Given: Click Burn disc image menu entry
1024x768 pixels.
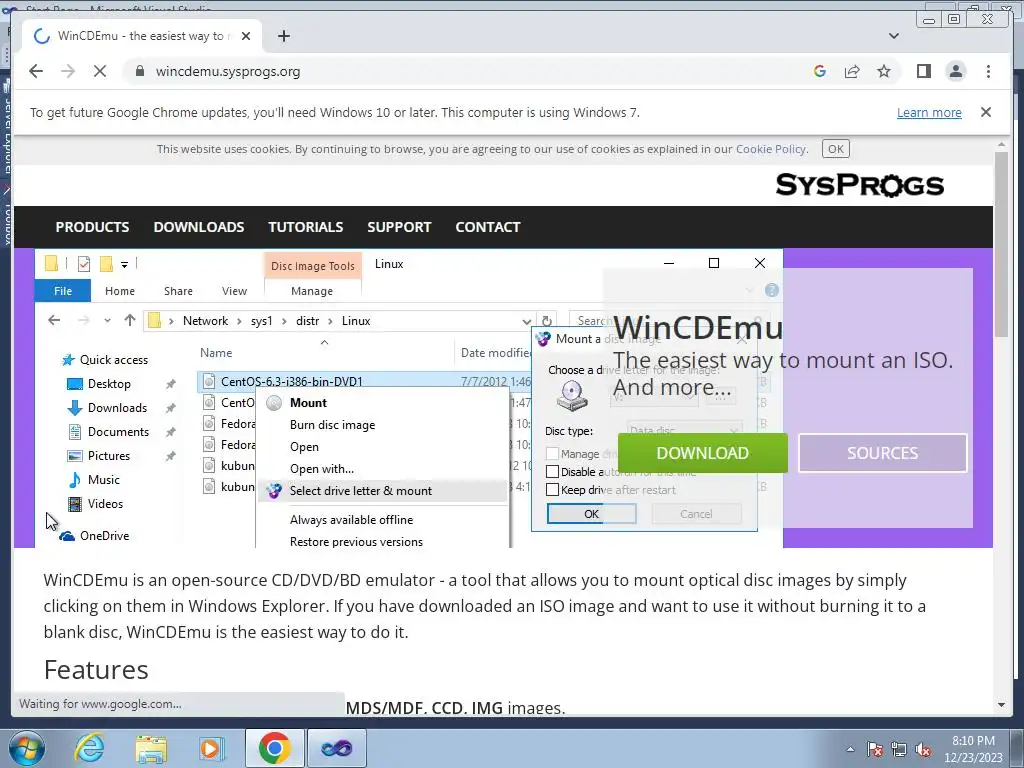Looking at the screenshot, I should tap(332, 424).
